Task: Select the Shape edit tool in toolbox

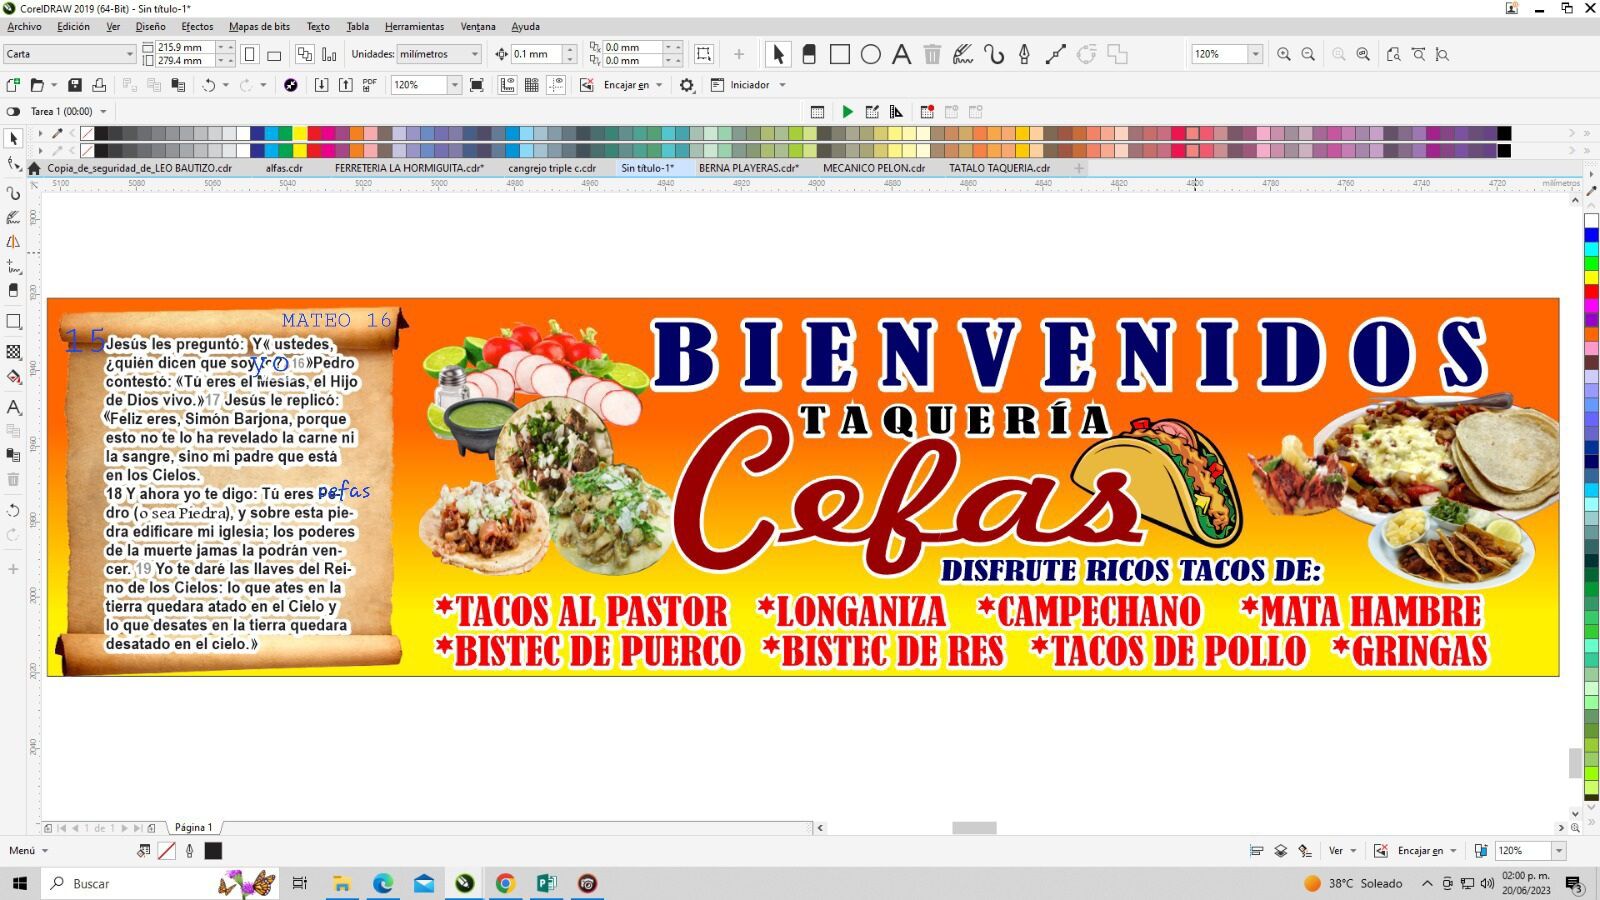Action: pos(13,164)
